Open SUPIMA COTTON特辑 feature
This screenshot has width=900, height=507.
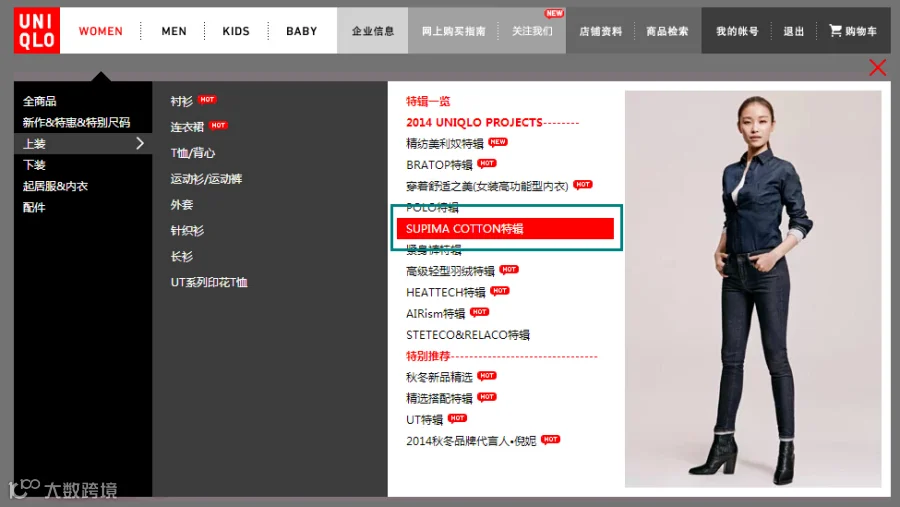tap(505, 229)
